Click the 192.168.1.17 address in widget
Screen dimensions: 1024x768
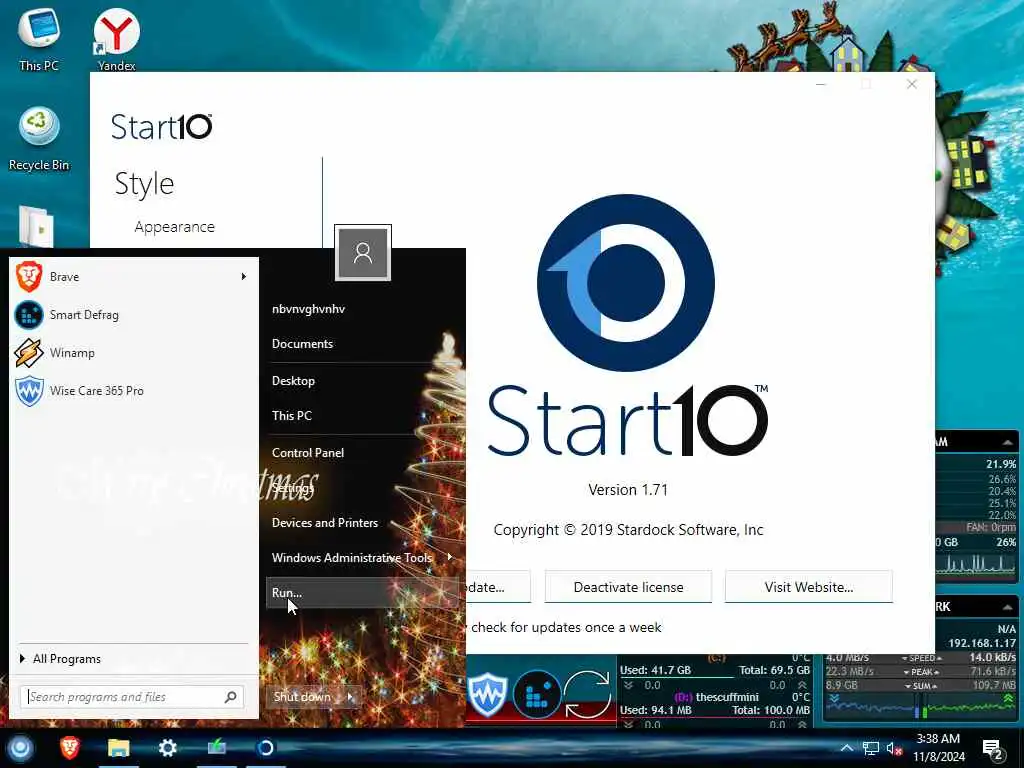982,643
